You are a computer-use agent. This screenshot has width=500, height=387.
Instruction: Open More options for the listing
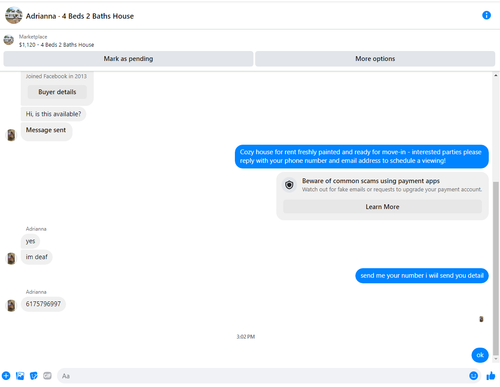point(375,59)
